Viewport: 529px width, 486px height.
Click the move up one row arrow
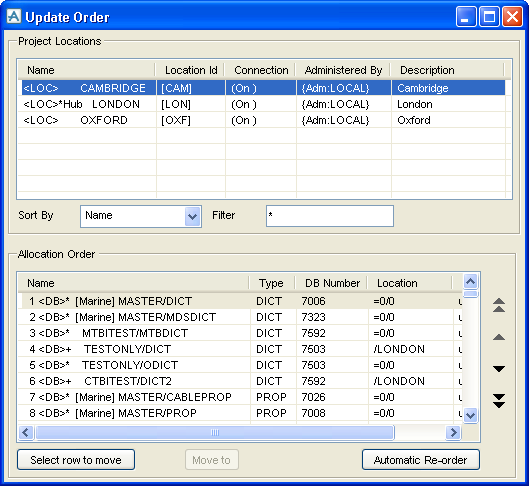499,337
